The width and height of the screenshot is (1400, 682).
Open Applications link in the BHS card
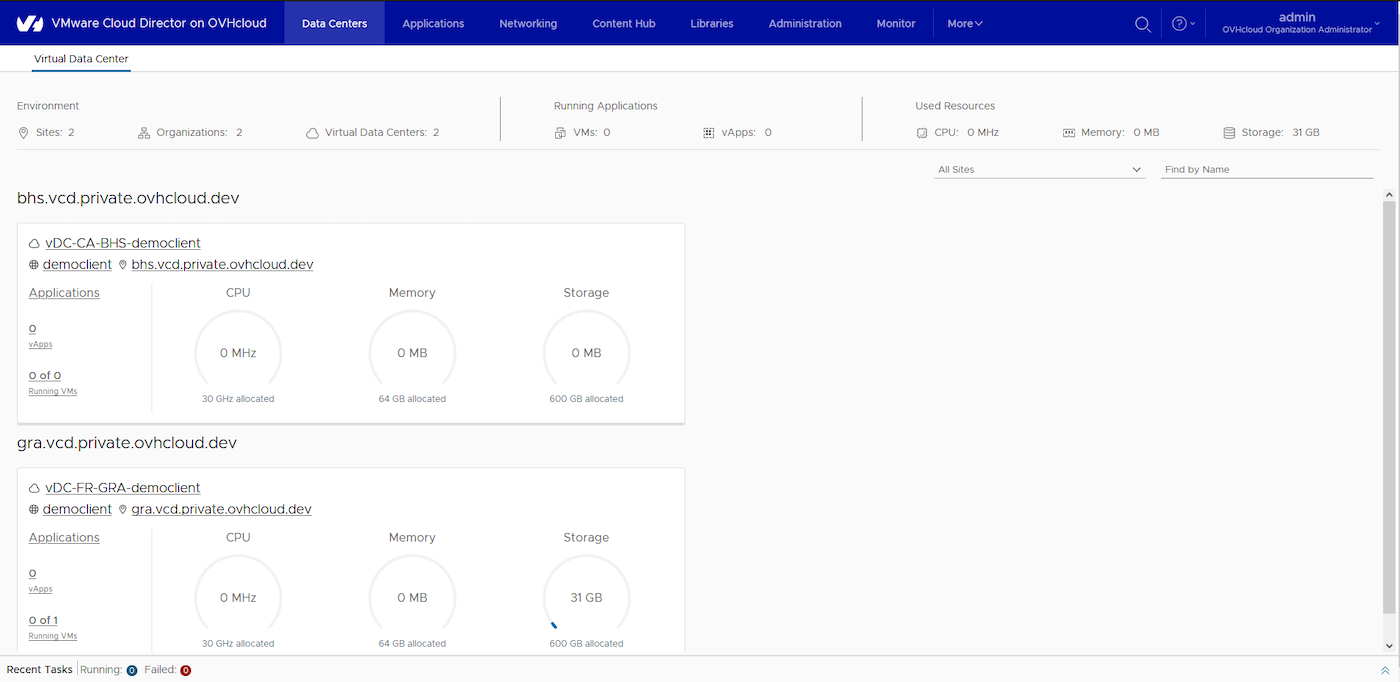coord(64,293)
